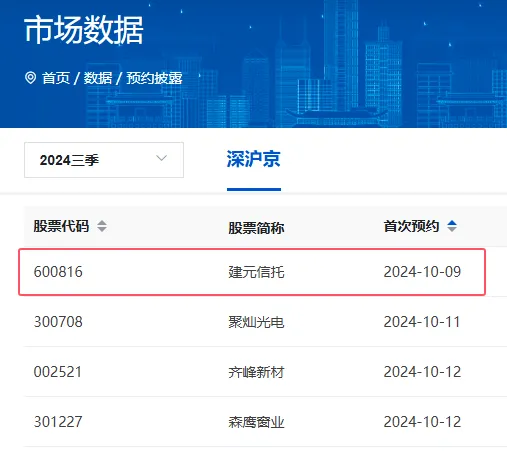
Task: Click the dropdown chevron next to 2024三季
Action: tap(162, 158)
